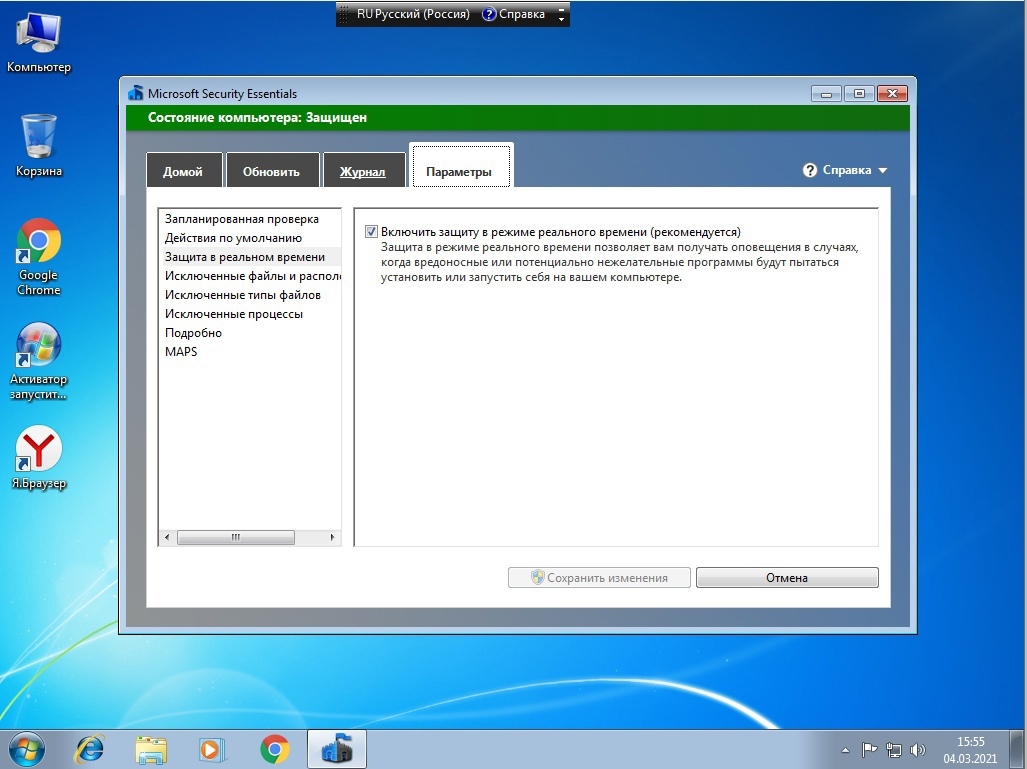Expand the Справка dropdown arrow in window
This screenshot has height=769, width=1027.
coord(882,170)
